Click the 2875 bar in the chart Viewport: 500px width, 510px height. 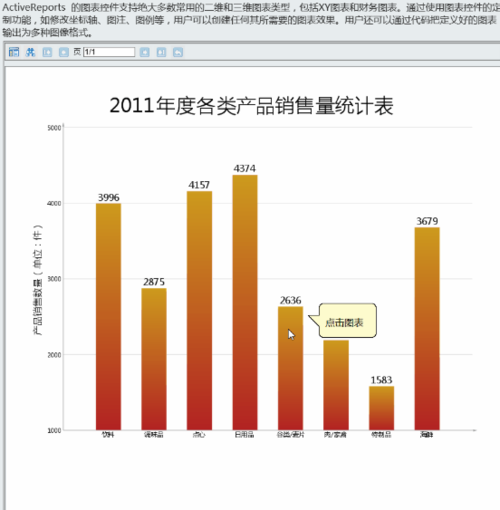coord(154,359)
